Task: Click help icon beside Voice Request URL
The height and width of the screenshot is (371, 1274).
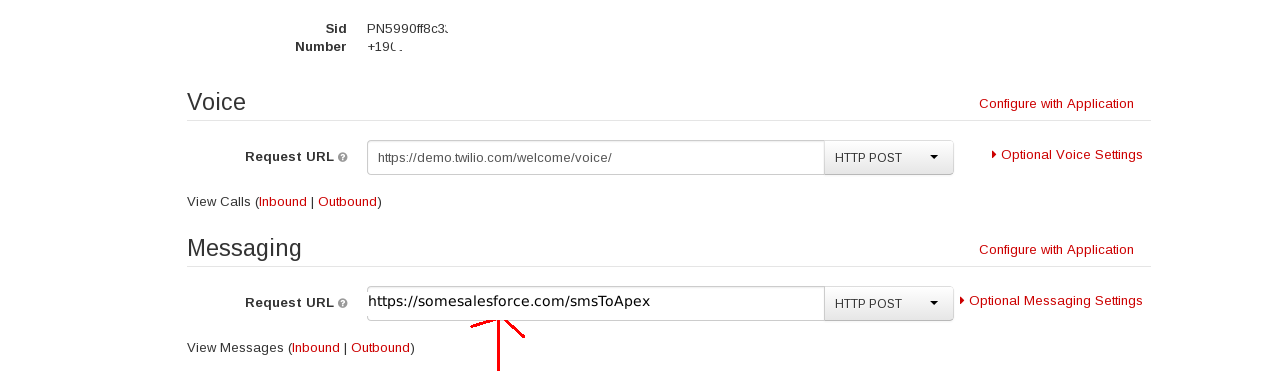Action: point(343,157)
